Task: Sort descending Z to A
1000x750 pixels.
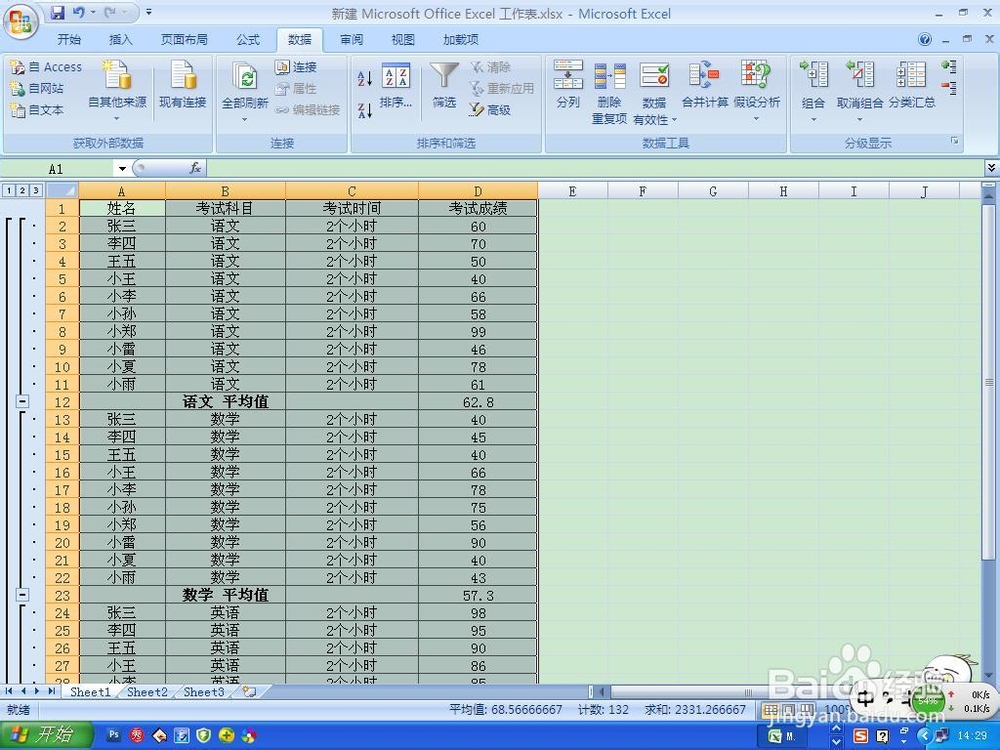Action: 365,110
